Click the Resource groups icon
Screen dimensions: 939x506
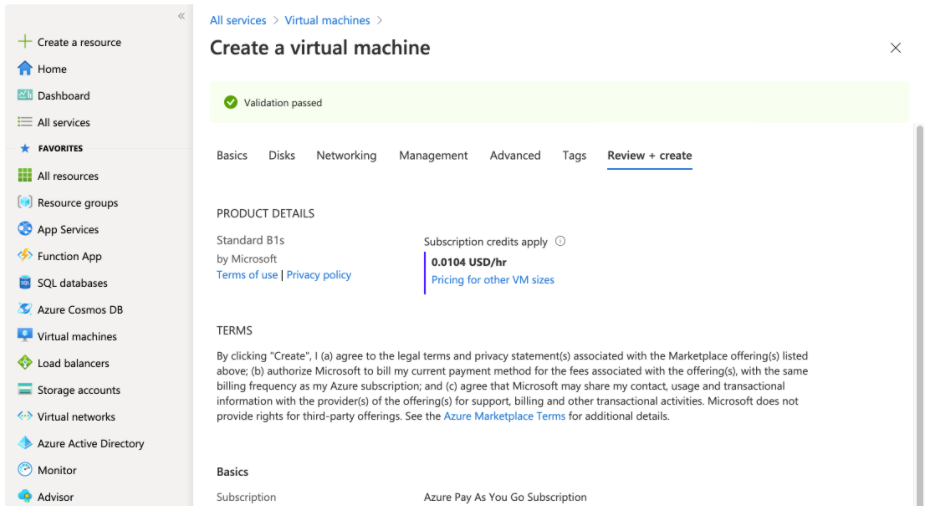(x=25, y=202)
